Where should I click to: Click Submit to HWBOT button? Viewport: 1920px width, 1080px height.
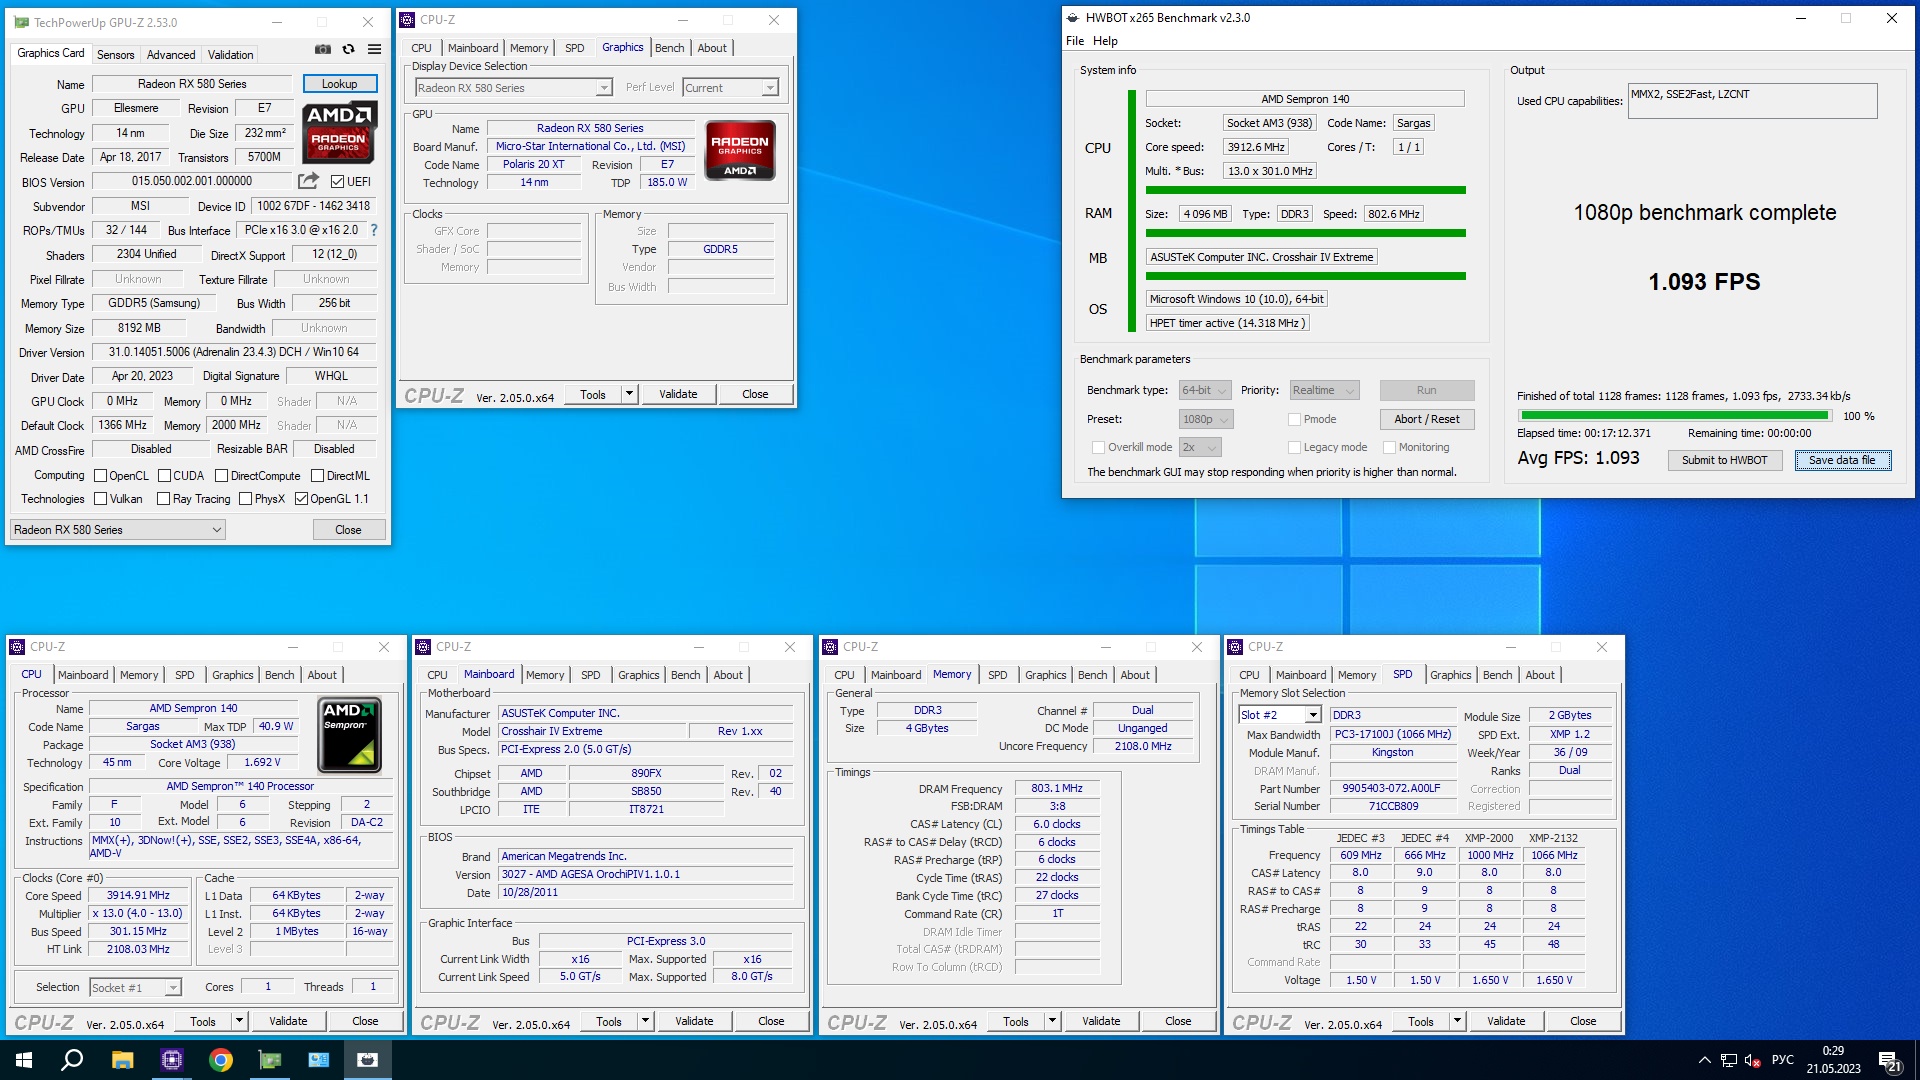point(1724,460)
